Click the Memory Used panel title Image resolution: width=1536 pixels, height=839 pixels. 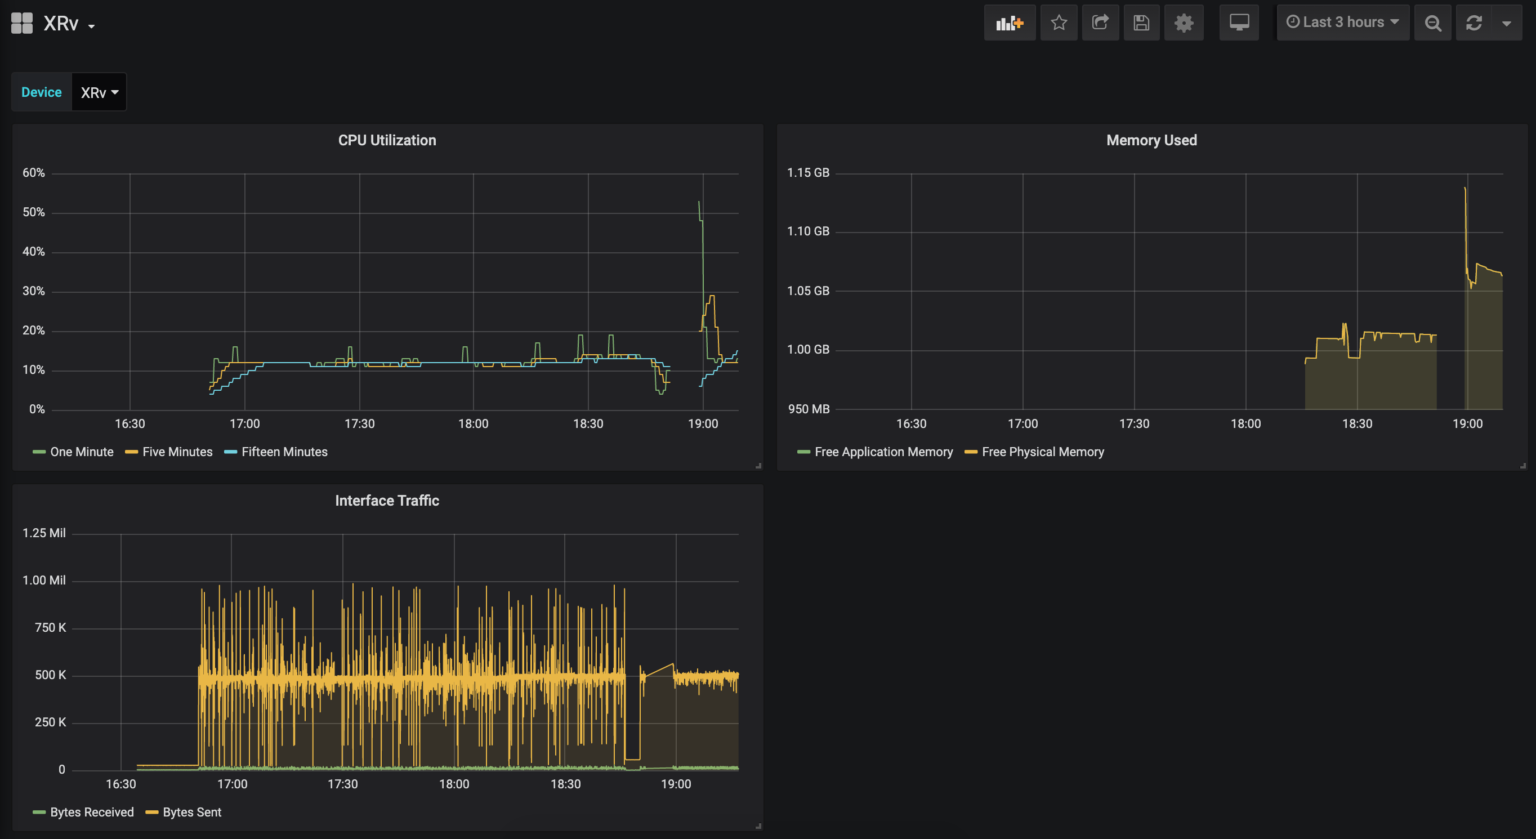tap(1151, 140)
